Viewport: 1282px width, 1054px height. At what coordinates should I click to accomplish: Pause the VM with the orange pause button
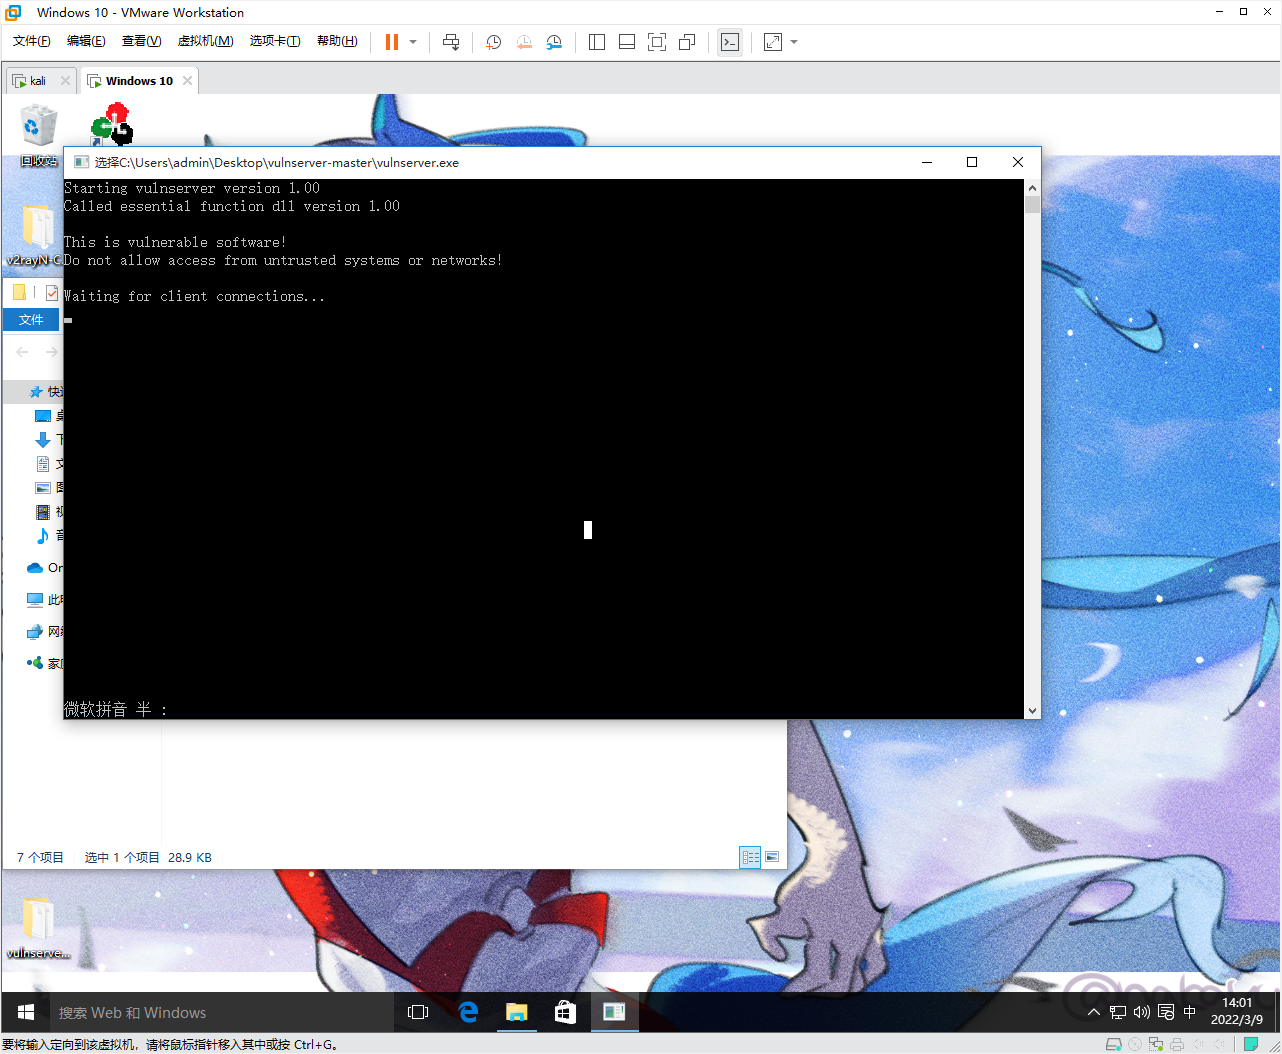point(392,42)
